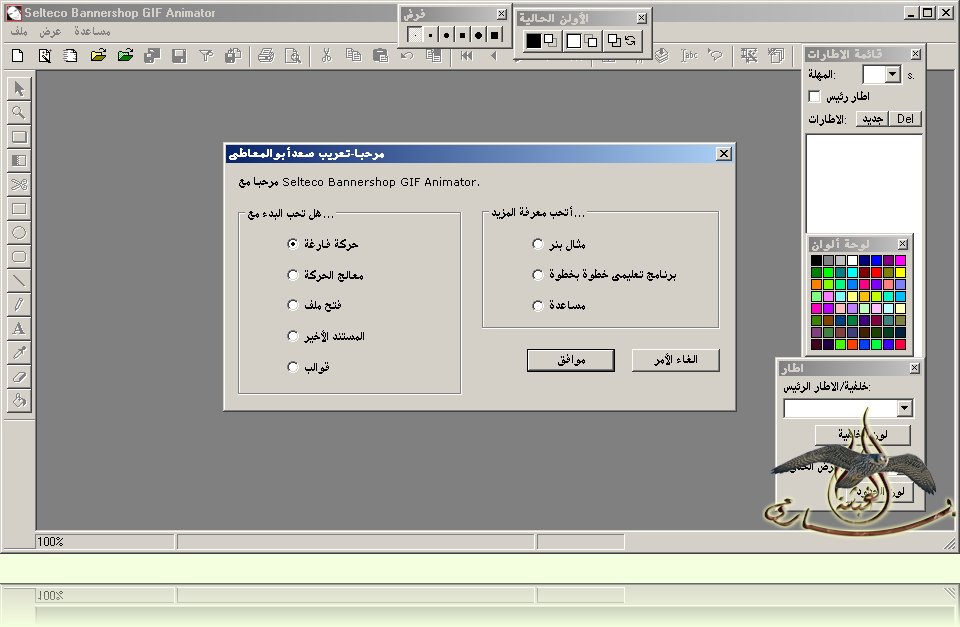Open a file with the yellow folder icon
Screen dimensions: 960x627
pos(98,56)
